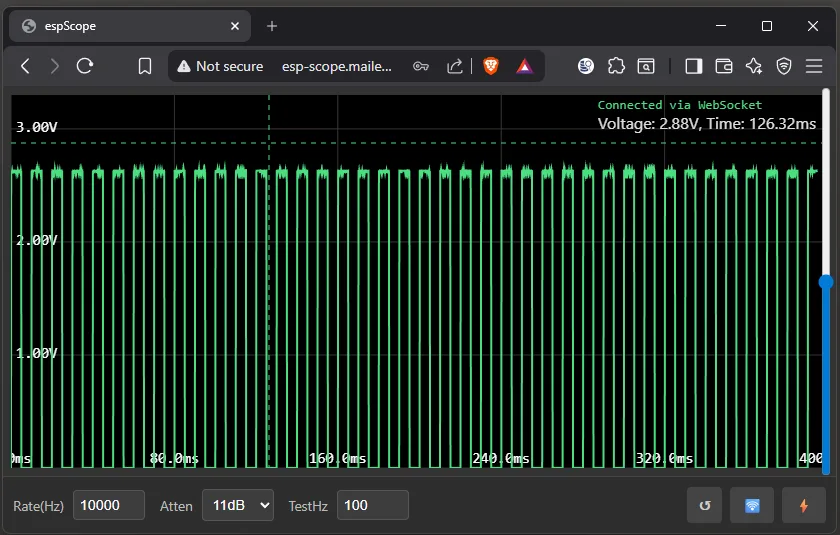Click the saved password key icon

point(421,66)
